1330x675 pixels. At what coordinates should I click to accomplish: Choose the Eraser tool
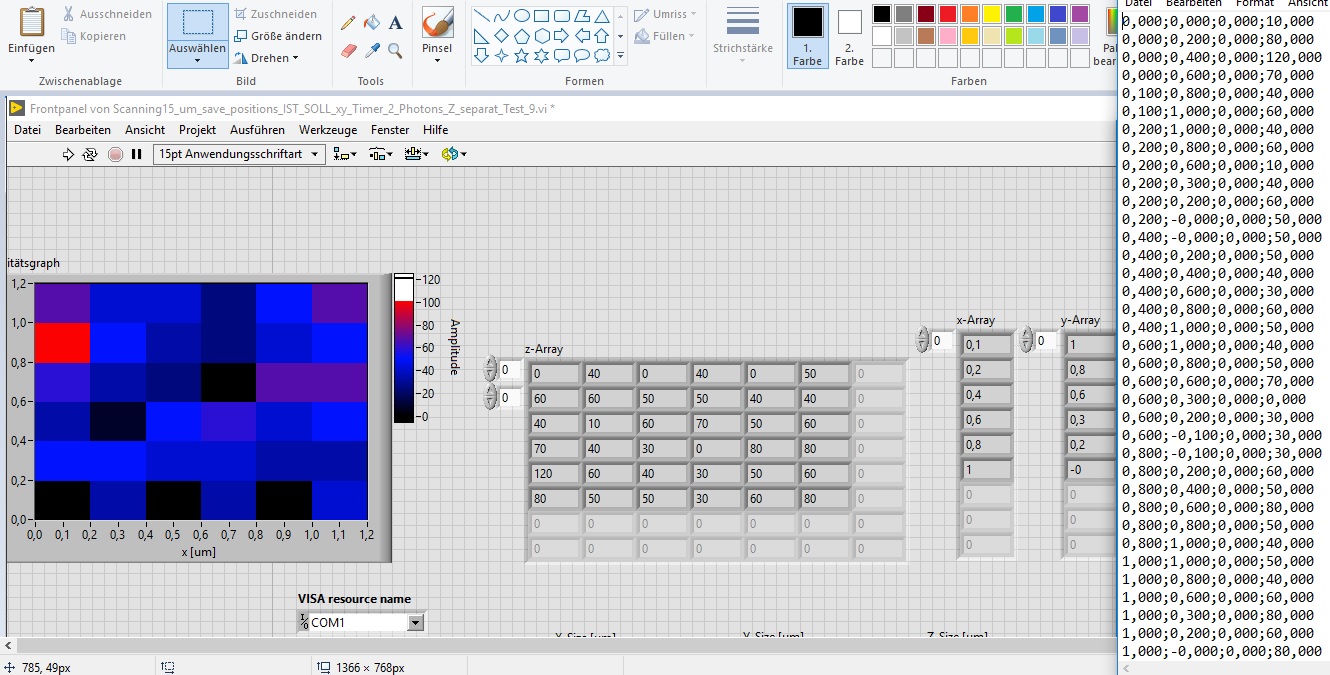(x=348, y=50)
